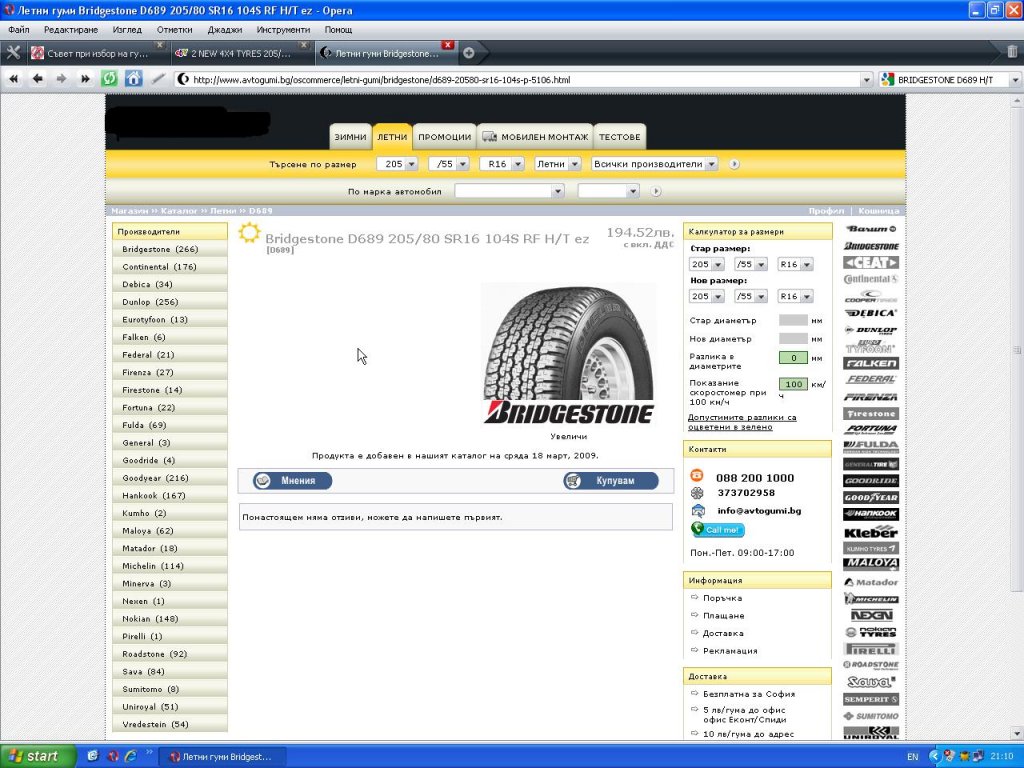Screen dimensions: 1024x768
Task: Click the closed tabs trash icon
Action: pos(1012,52)
